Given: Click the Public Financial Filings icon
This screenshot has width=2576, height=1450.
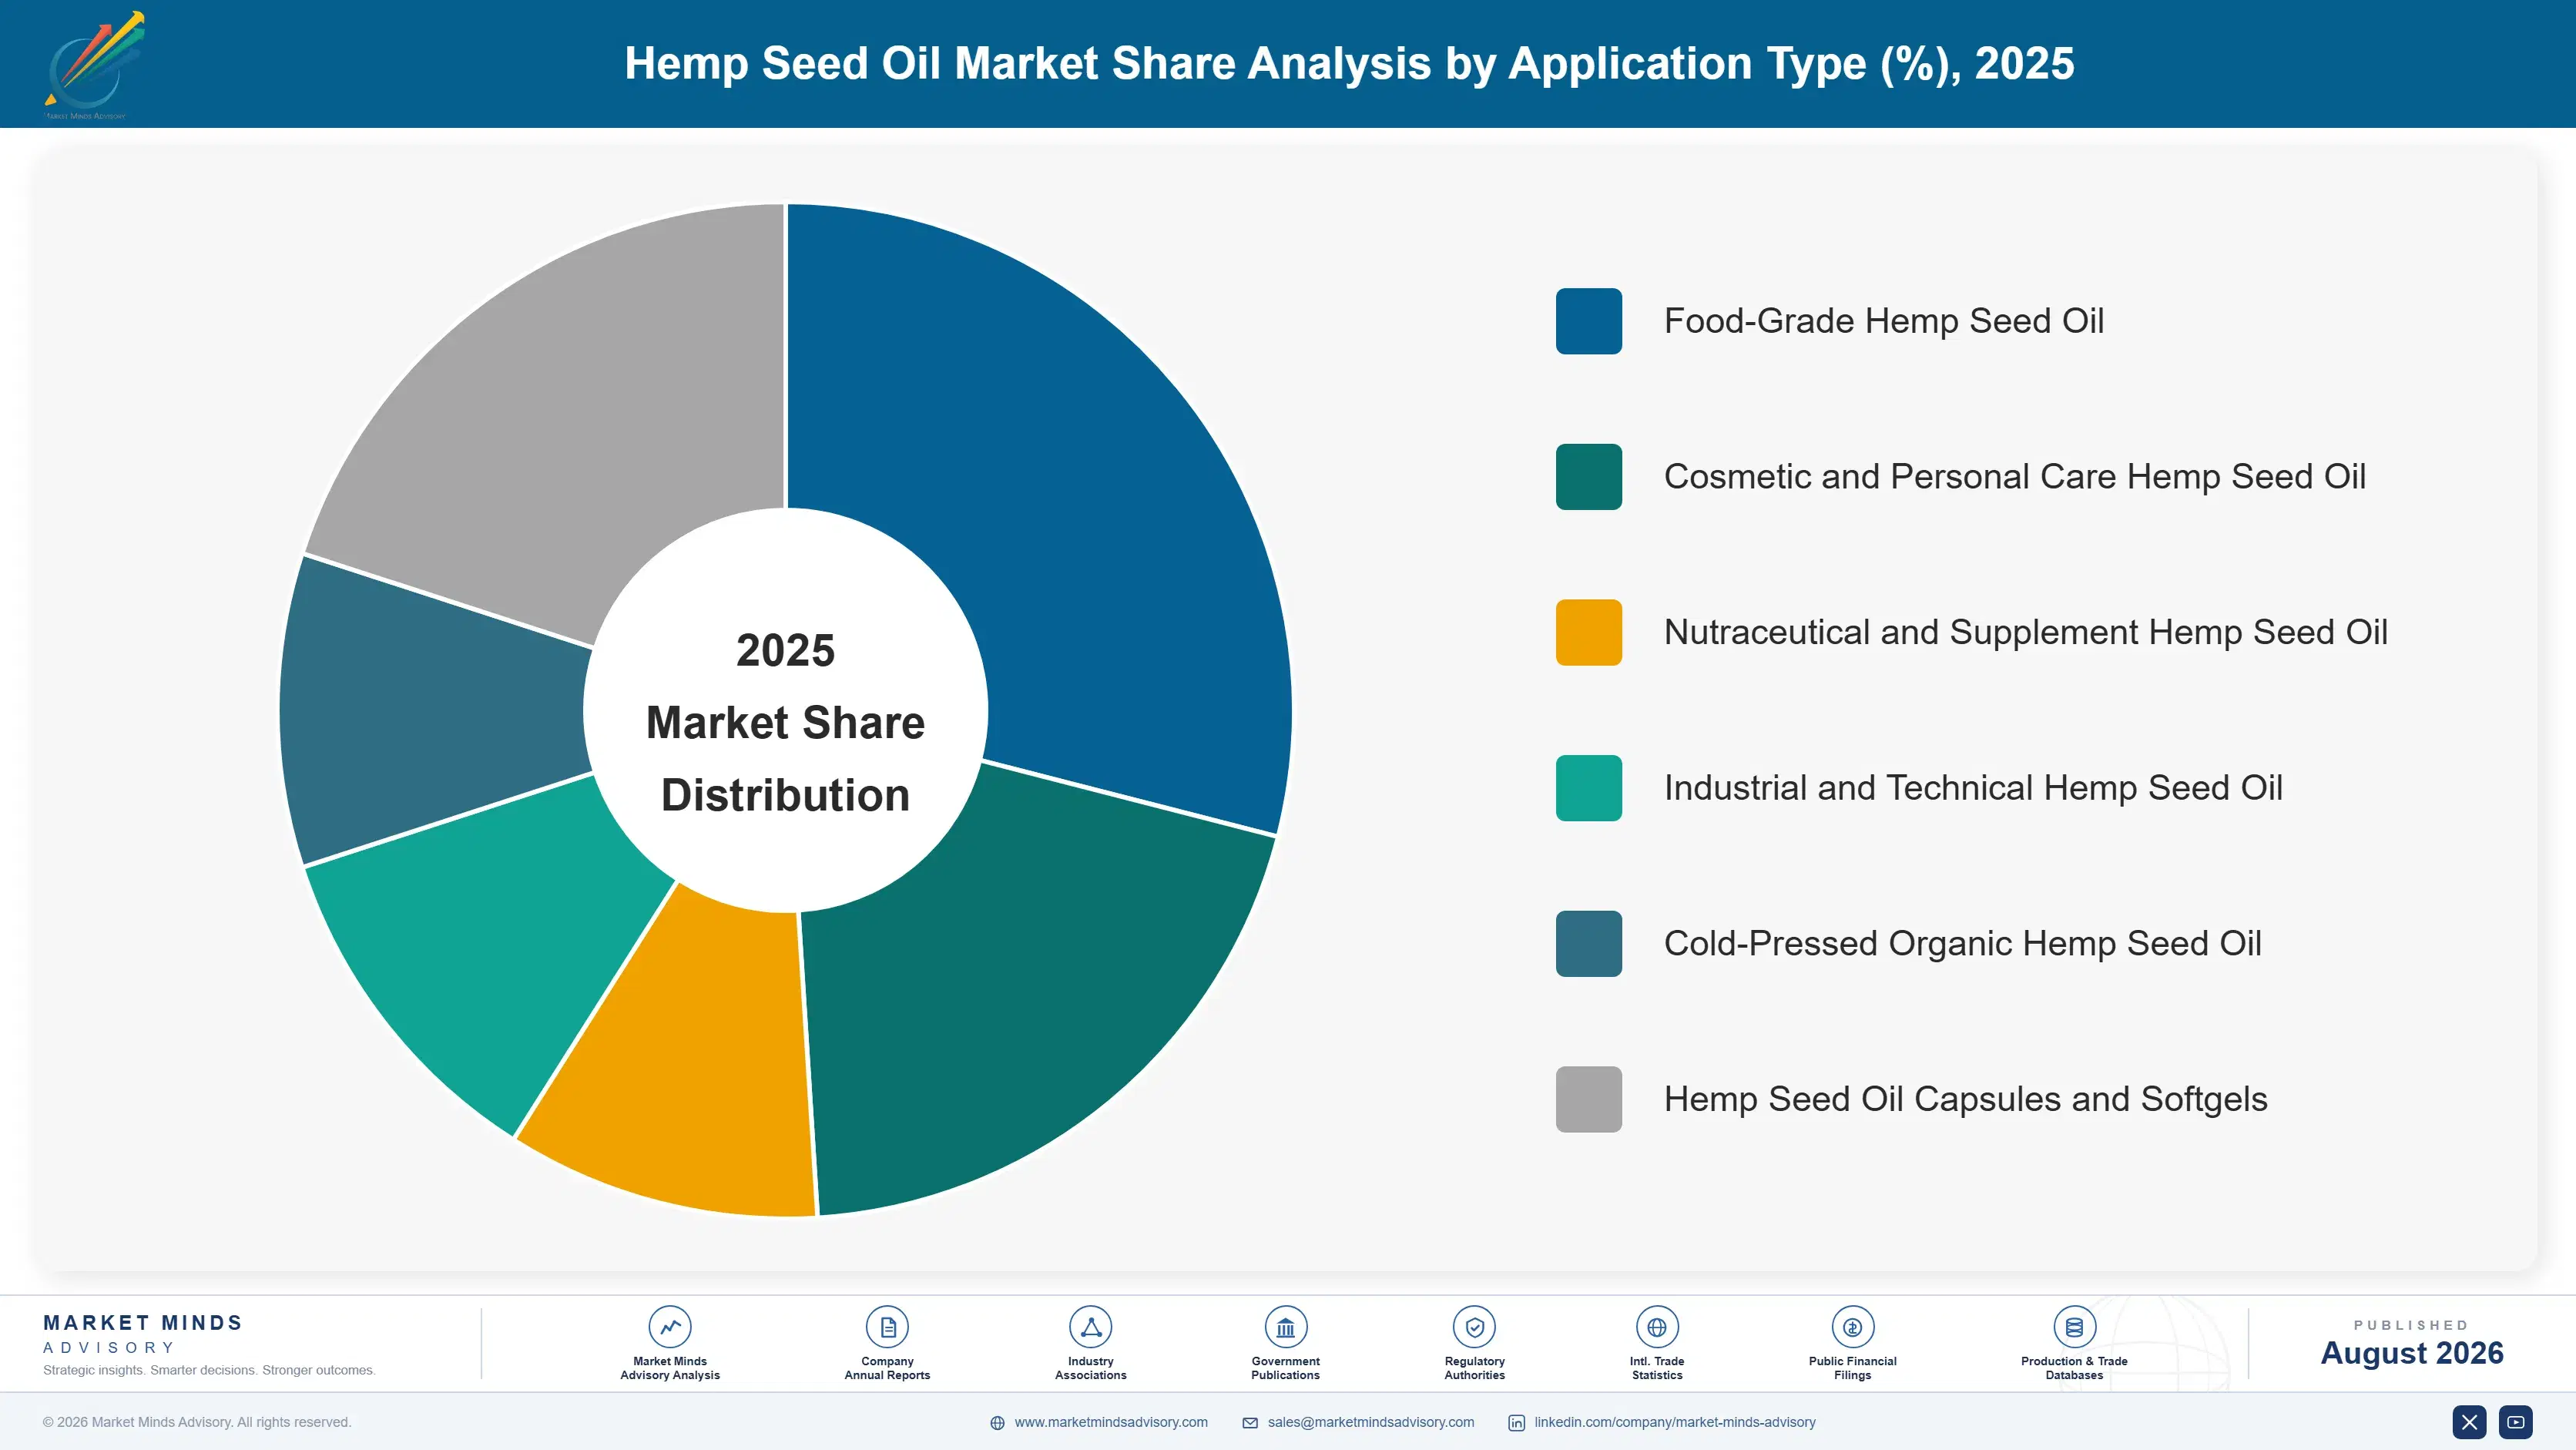Looking at the screenshot, I should (x=1852, y=1327).
